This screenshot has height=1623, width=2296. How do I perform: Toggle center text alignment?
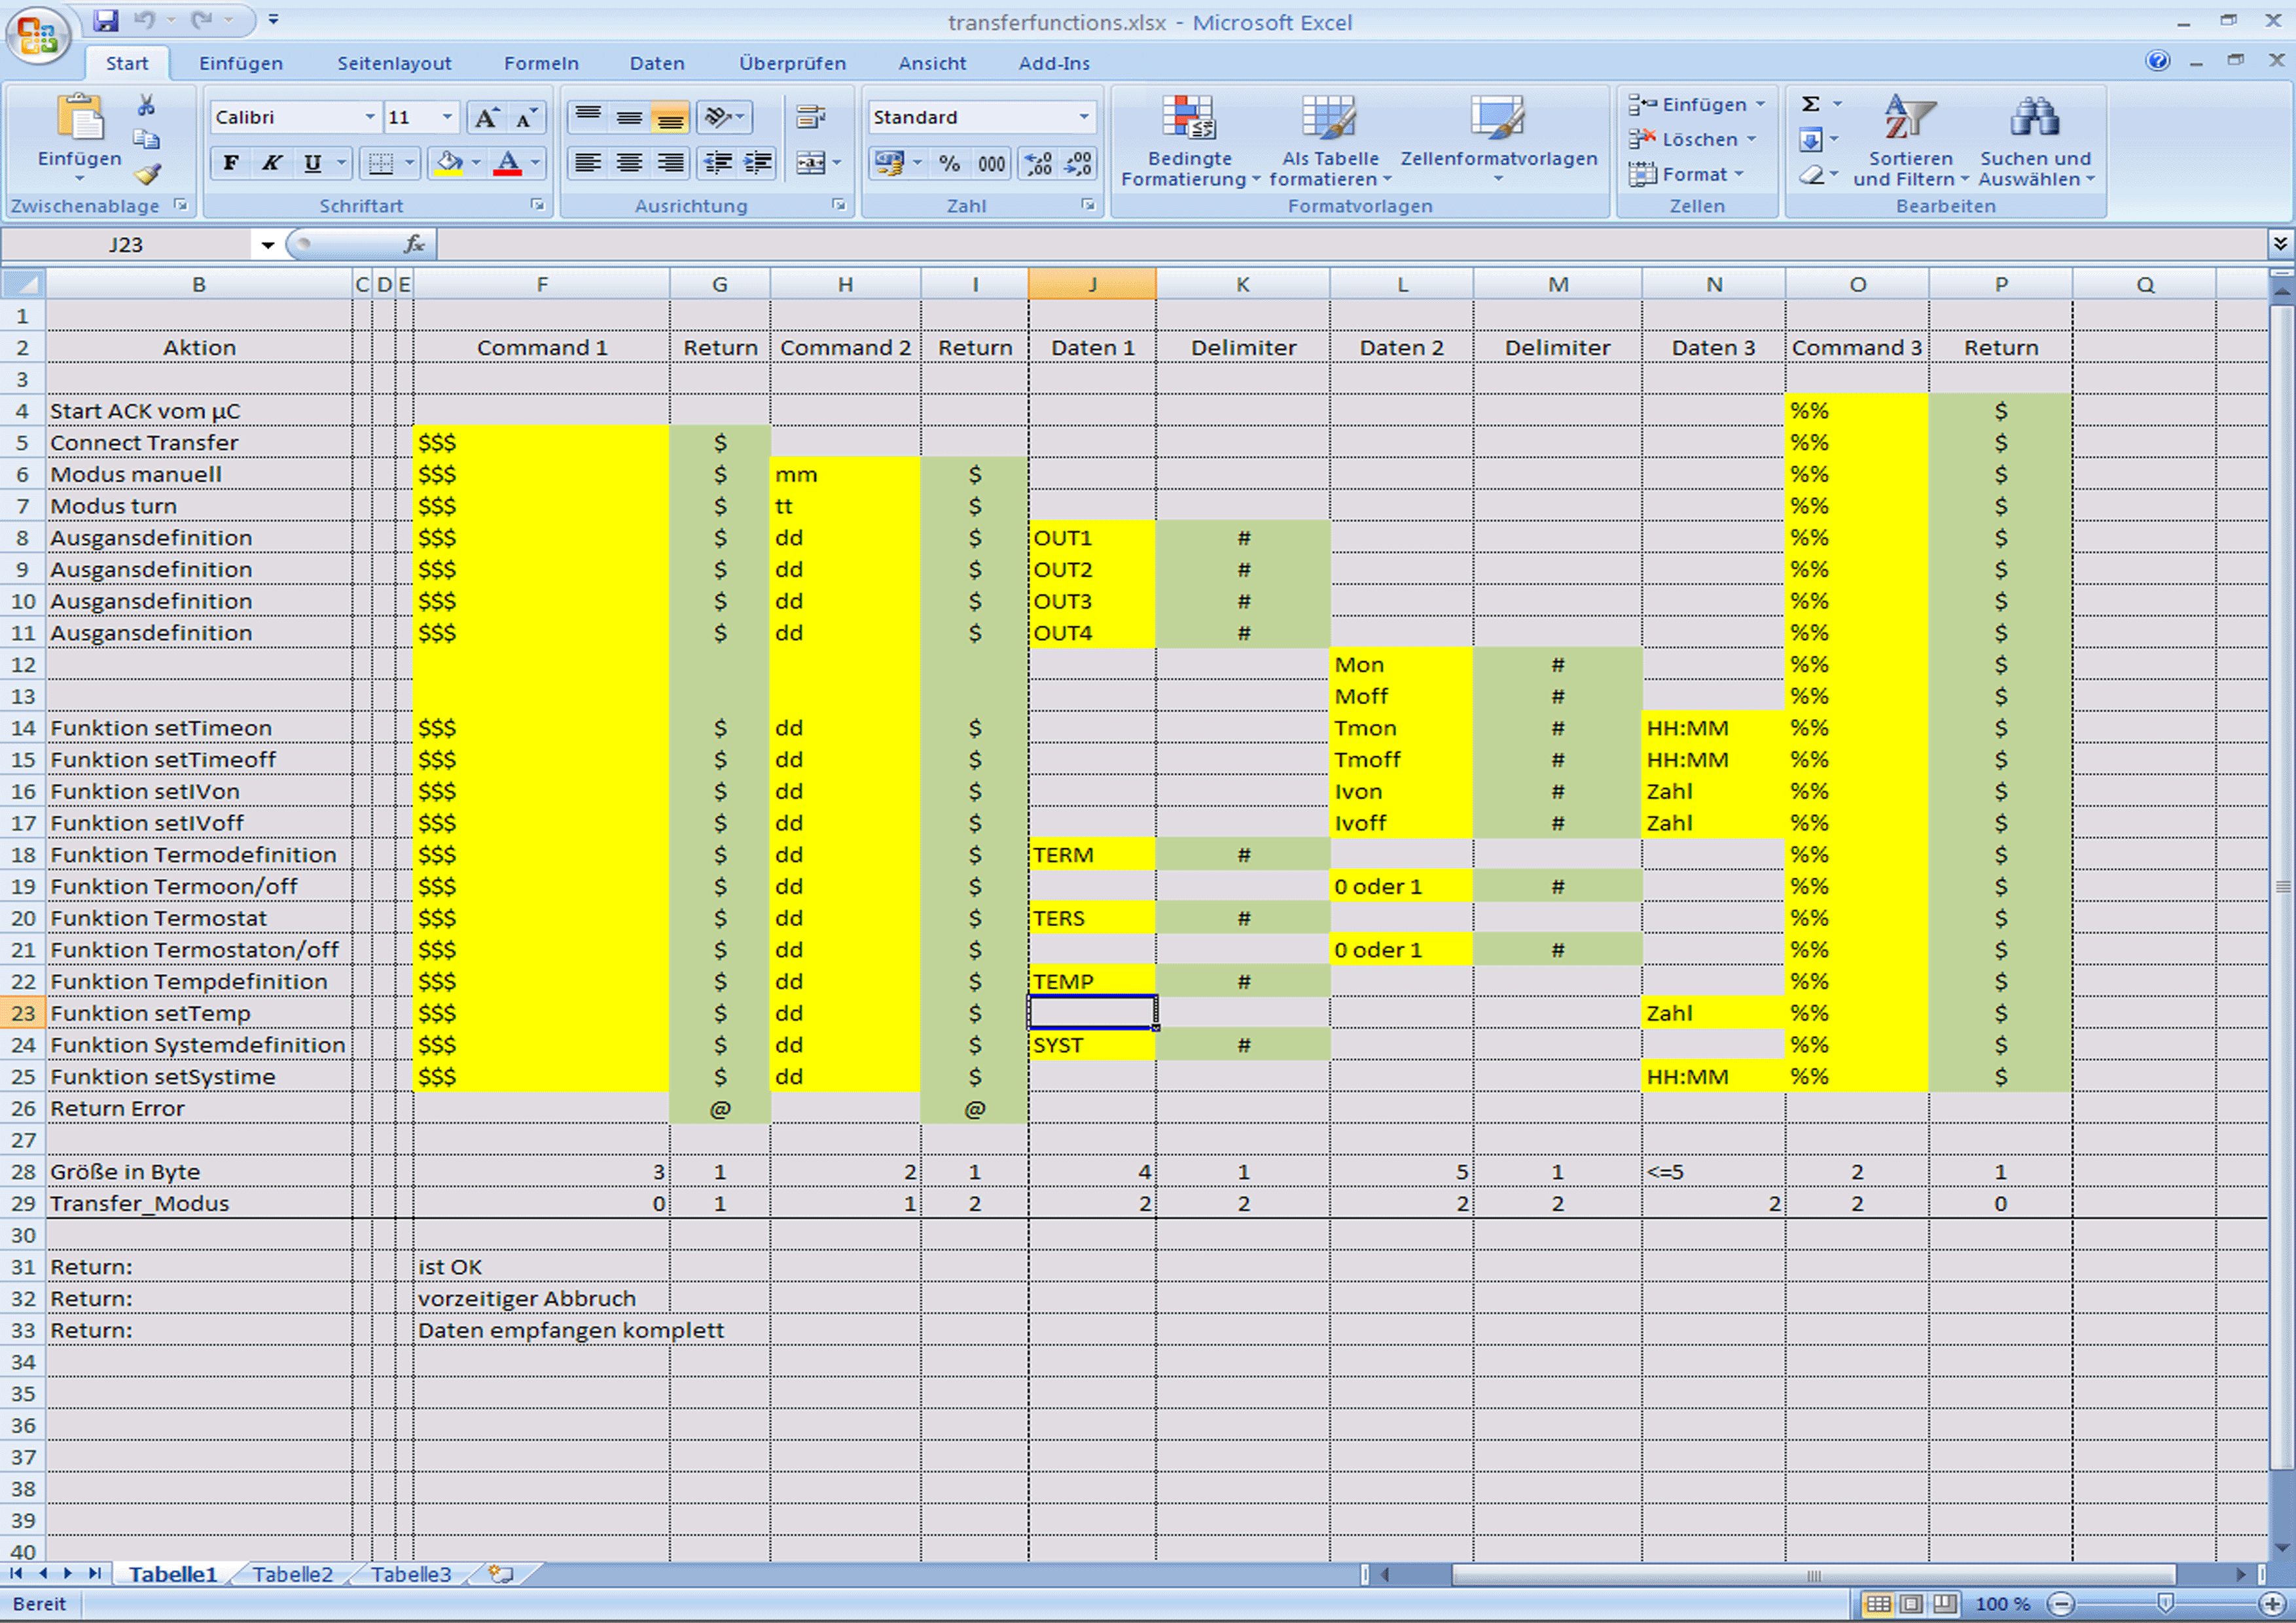629,163
